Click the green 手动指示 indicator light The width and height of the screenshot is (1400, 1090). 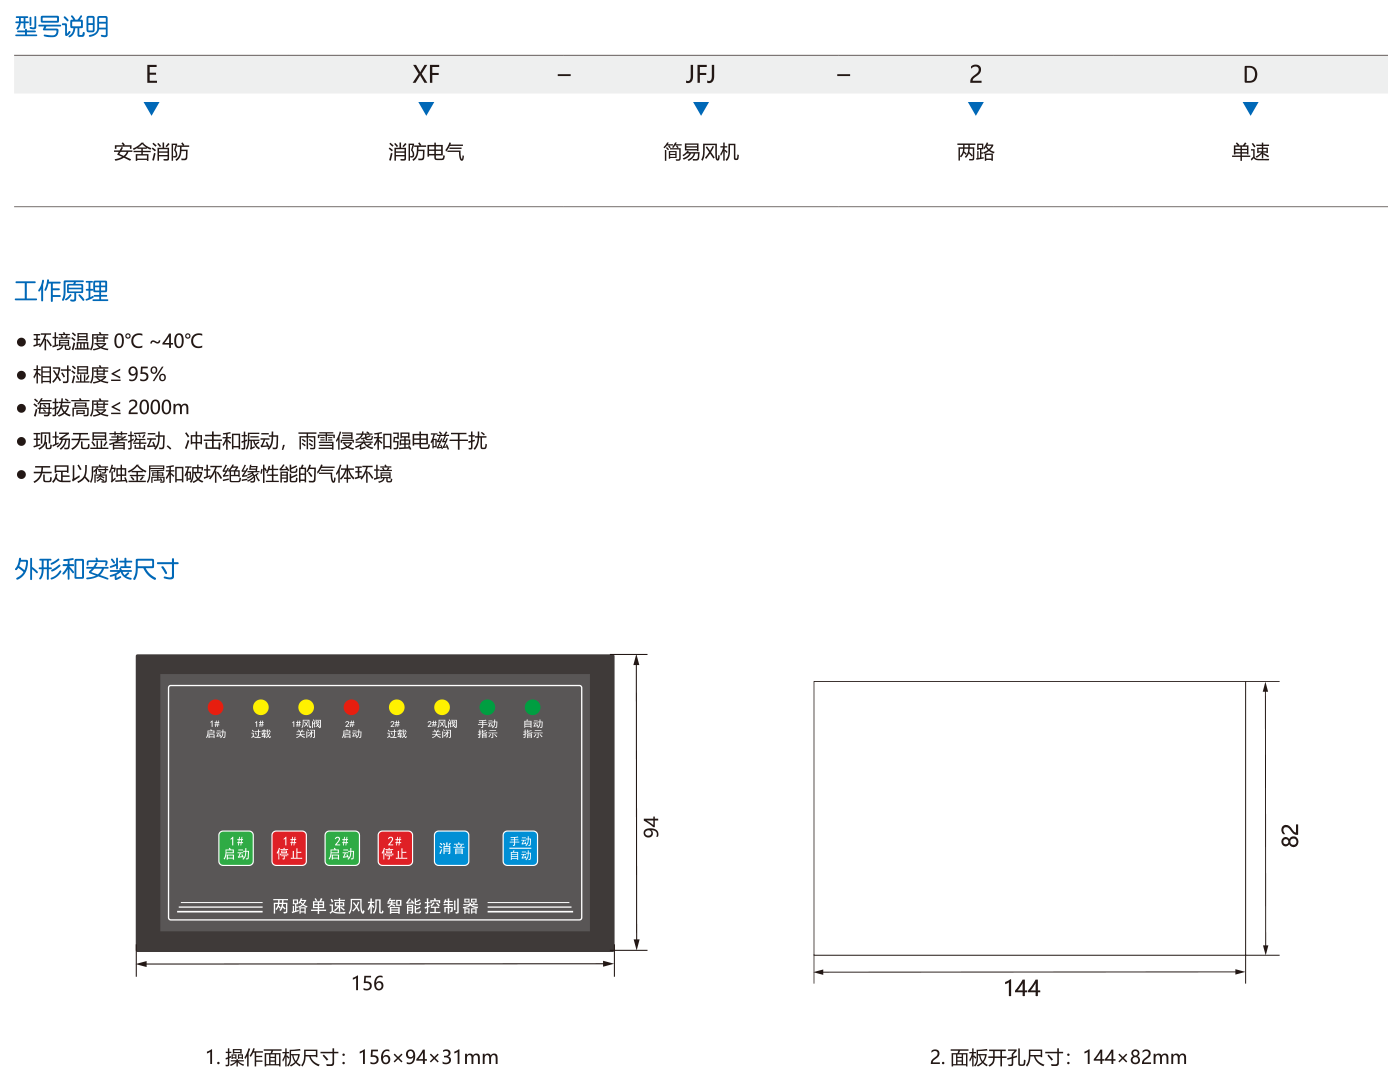tap(487, 707)
